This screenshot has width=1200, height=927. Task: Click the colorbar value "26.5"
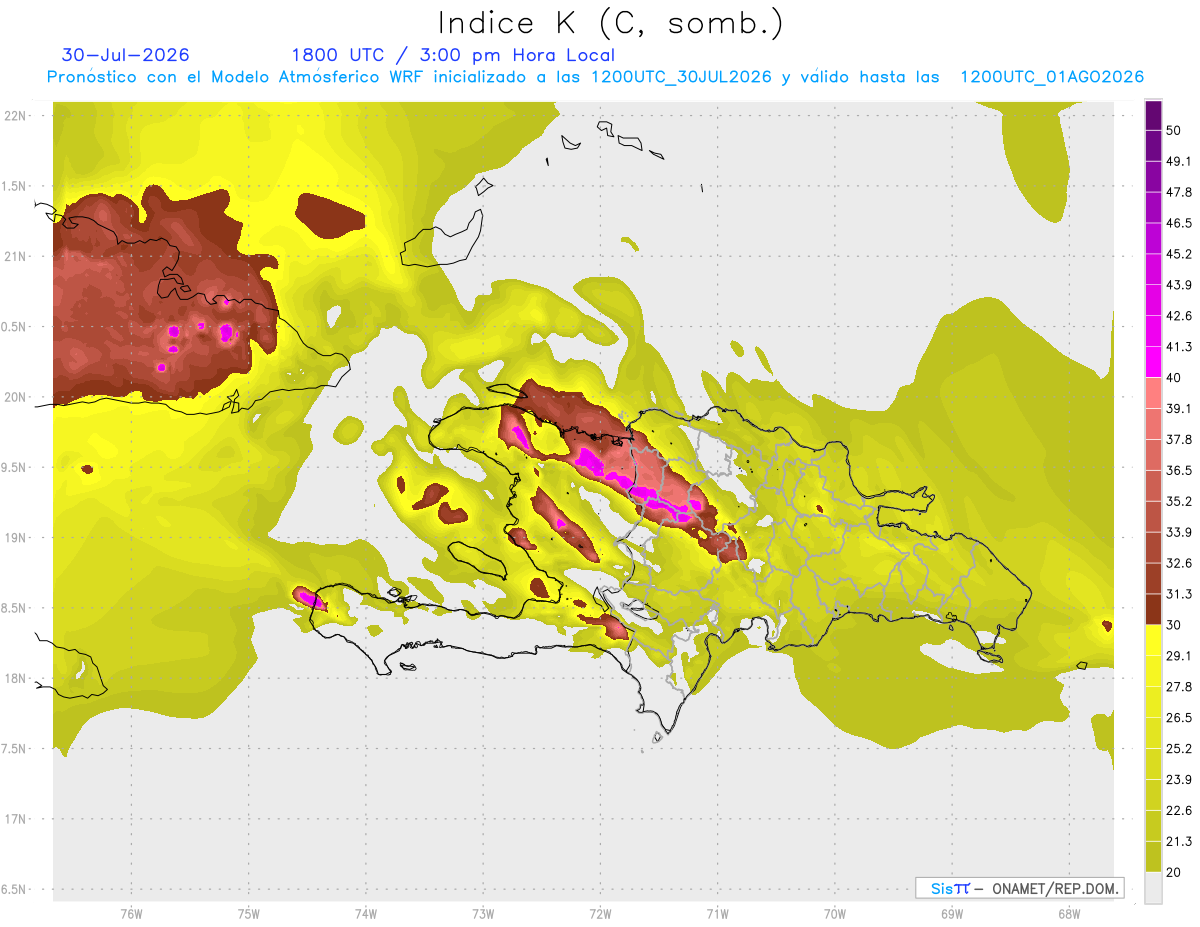click(x=1179, y=718)
